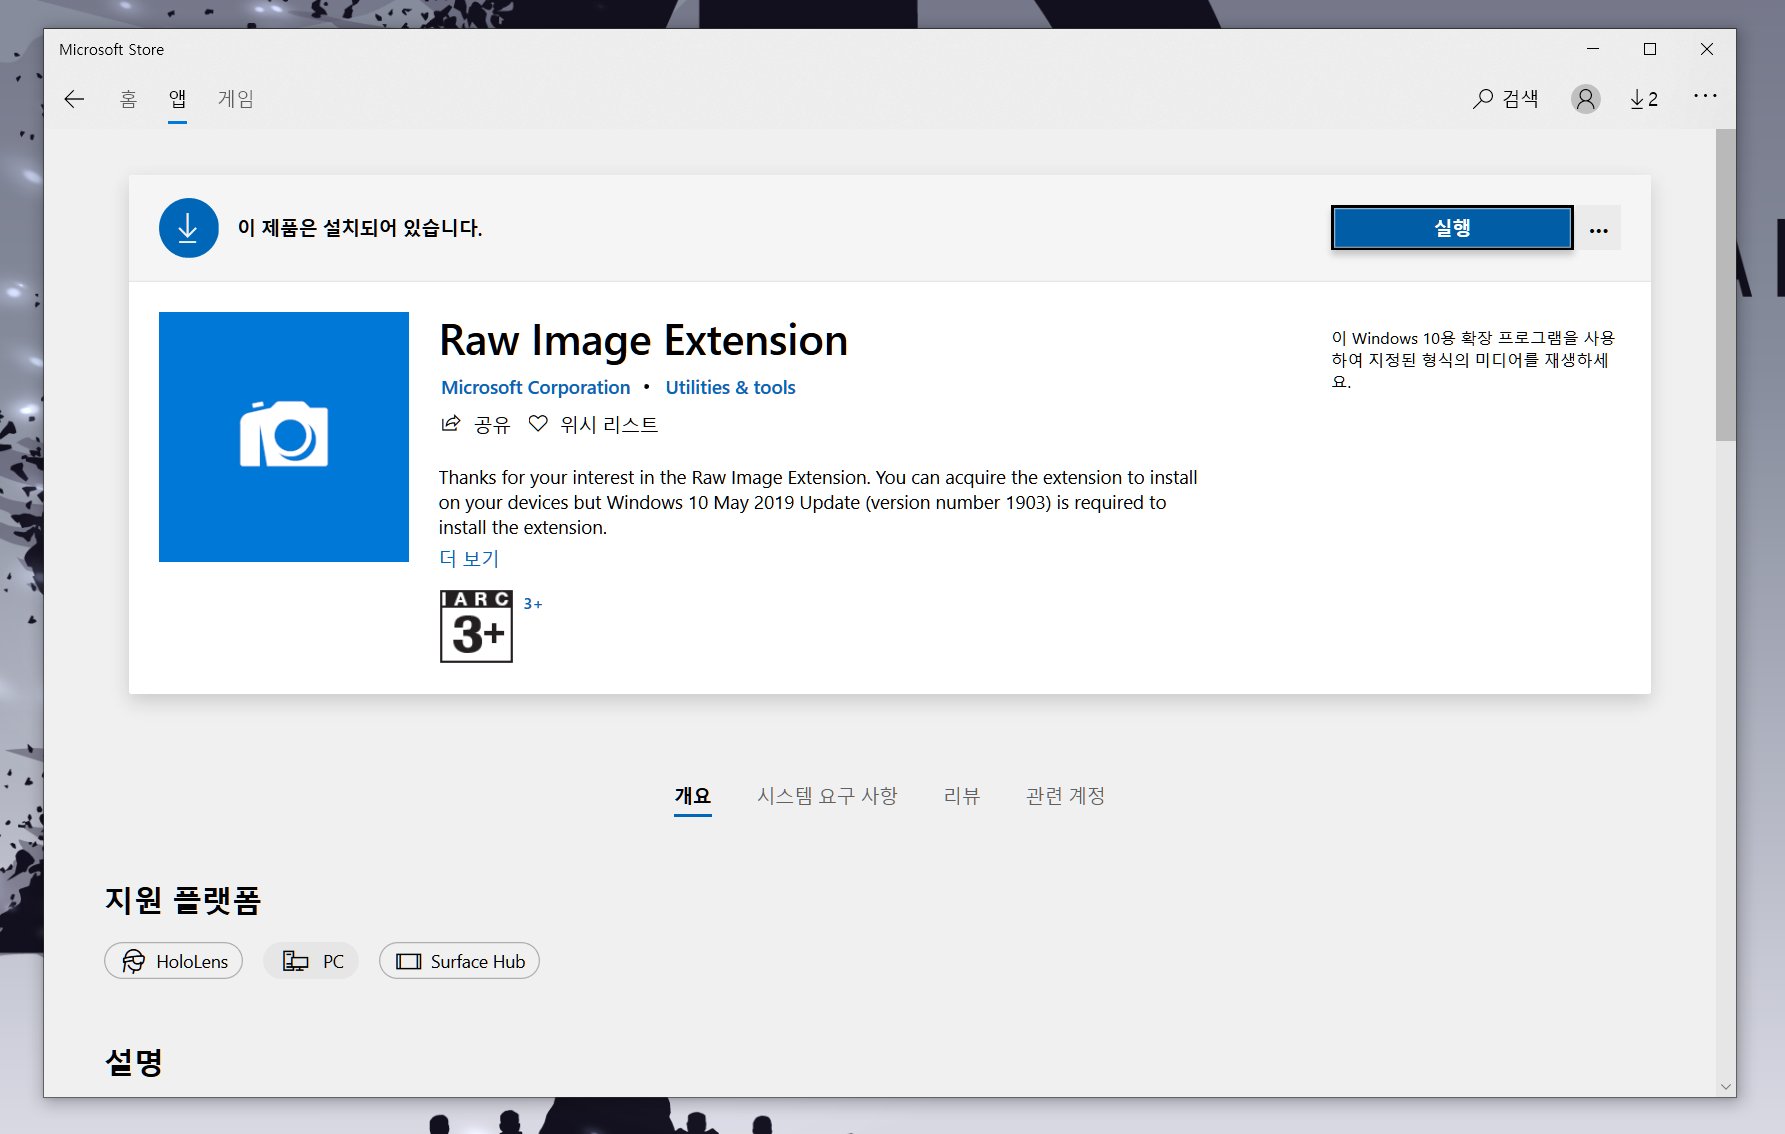Select the 앱 tab
Screen dimensions: 1785x1134
tap(177, 99)
